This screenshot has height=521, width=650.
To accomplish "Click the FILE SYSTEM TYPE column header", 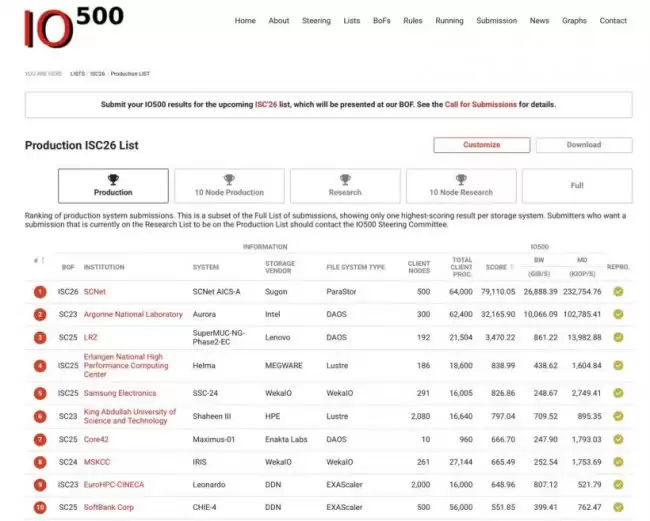I will [356, 267].
